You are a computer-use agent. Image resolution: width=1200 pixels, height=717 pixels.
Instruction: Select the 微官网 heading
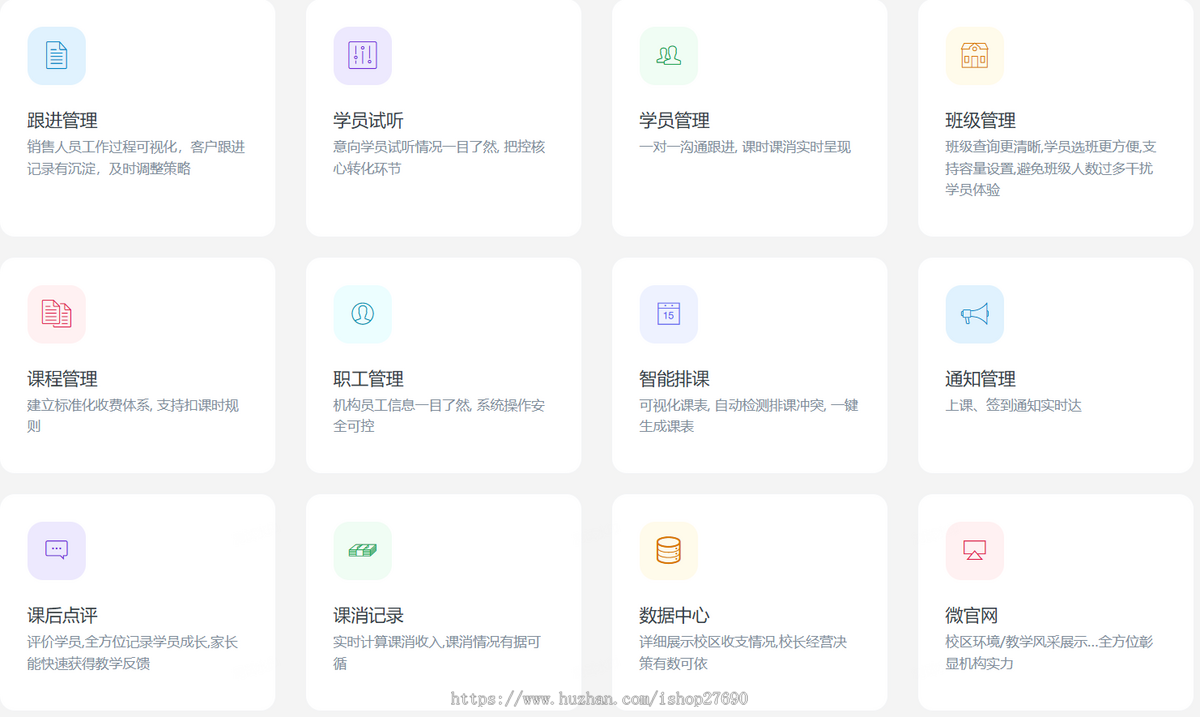(x=972, y=615)
